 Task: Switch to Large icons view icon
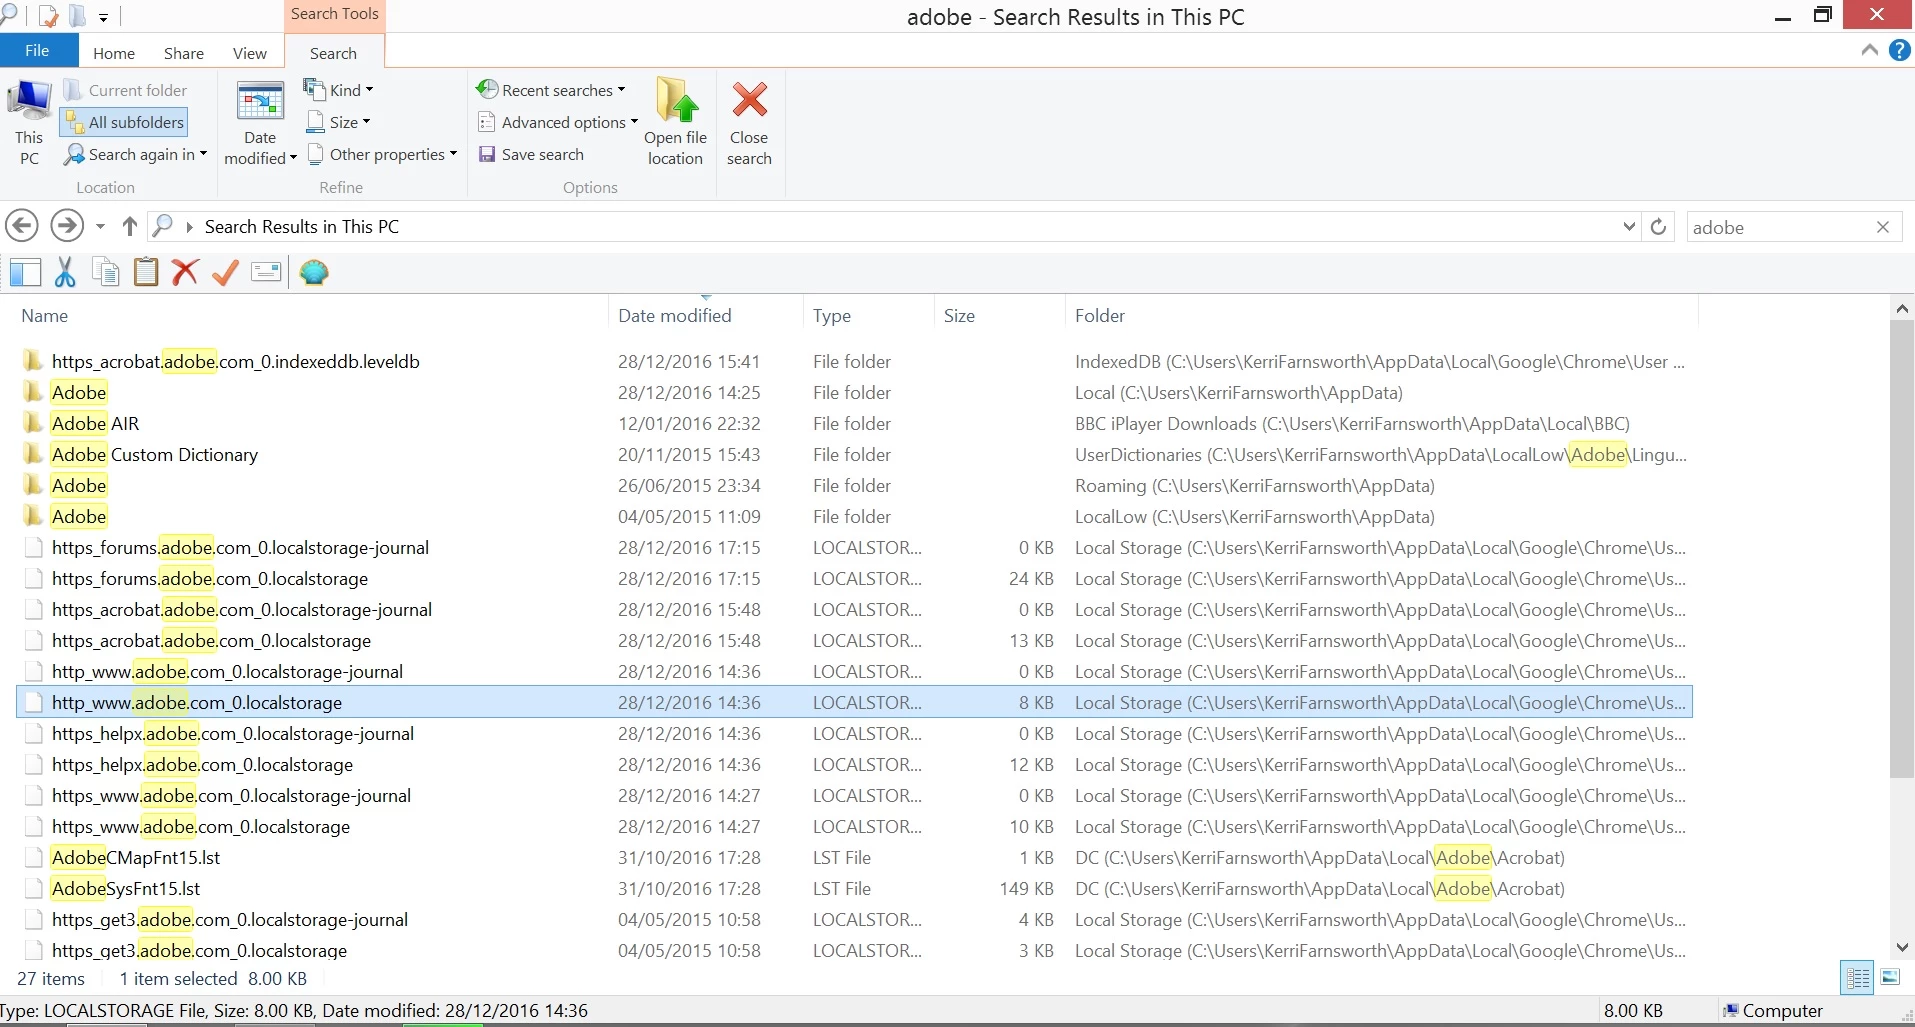[x=1890, y=977]
